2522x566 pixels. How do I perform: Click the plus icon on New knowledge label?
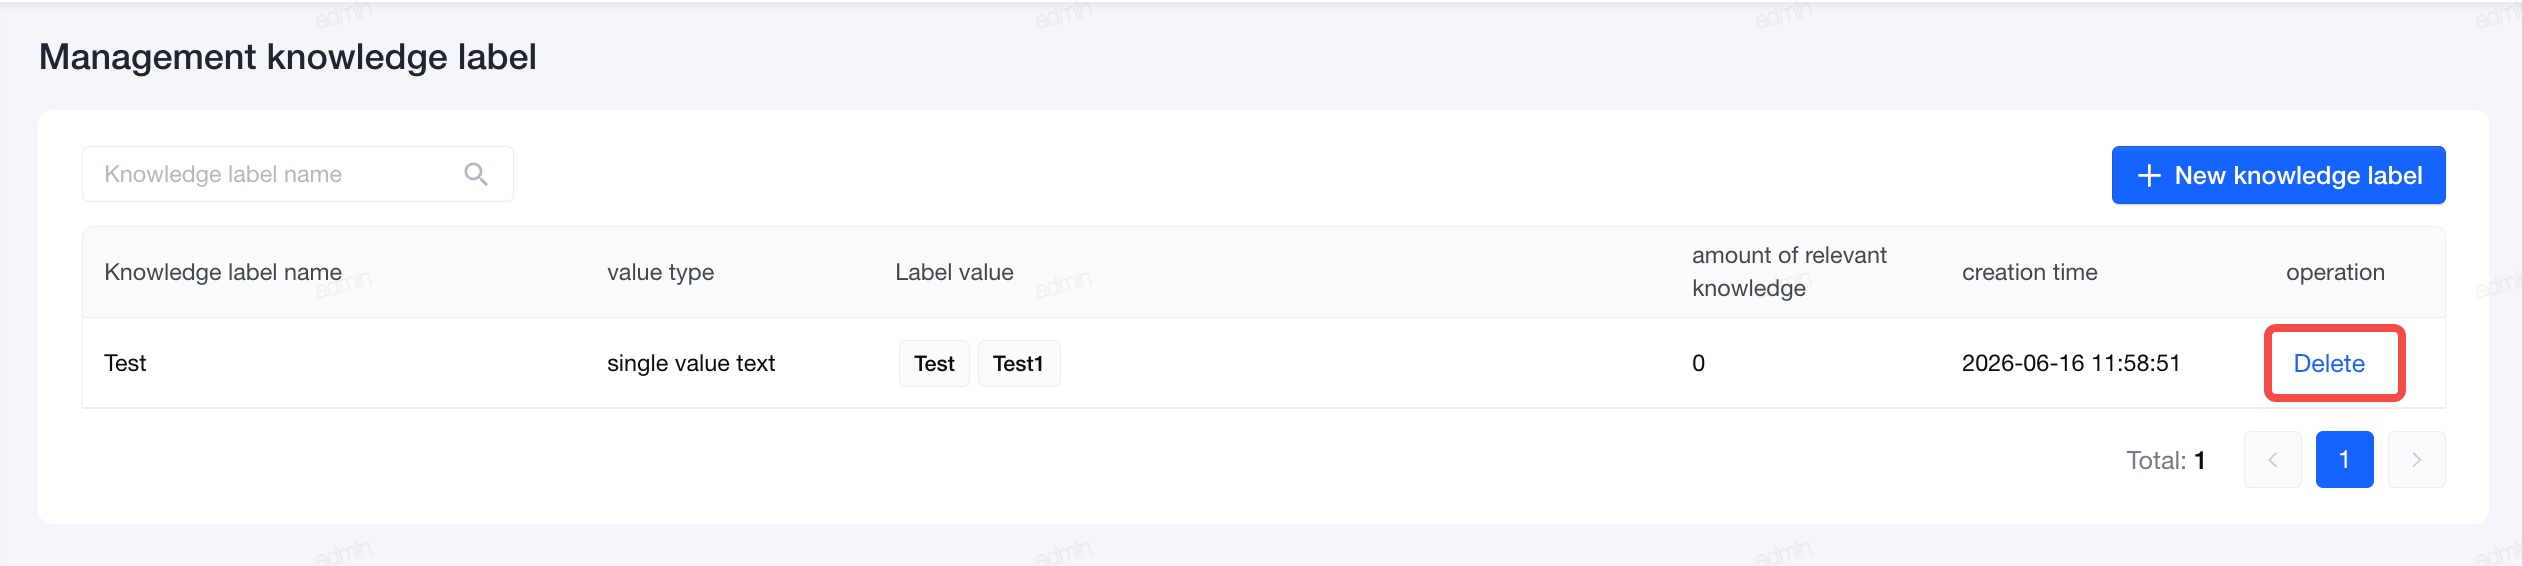click(2149, 176)
